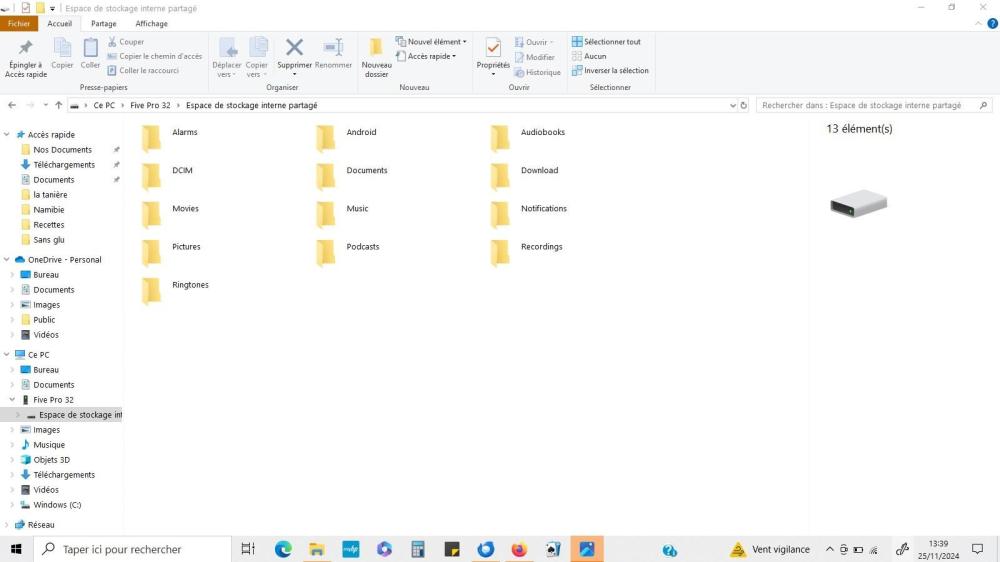Click the Renommer icon

pos(334,48)
